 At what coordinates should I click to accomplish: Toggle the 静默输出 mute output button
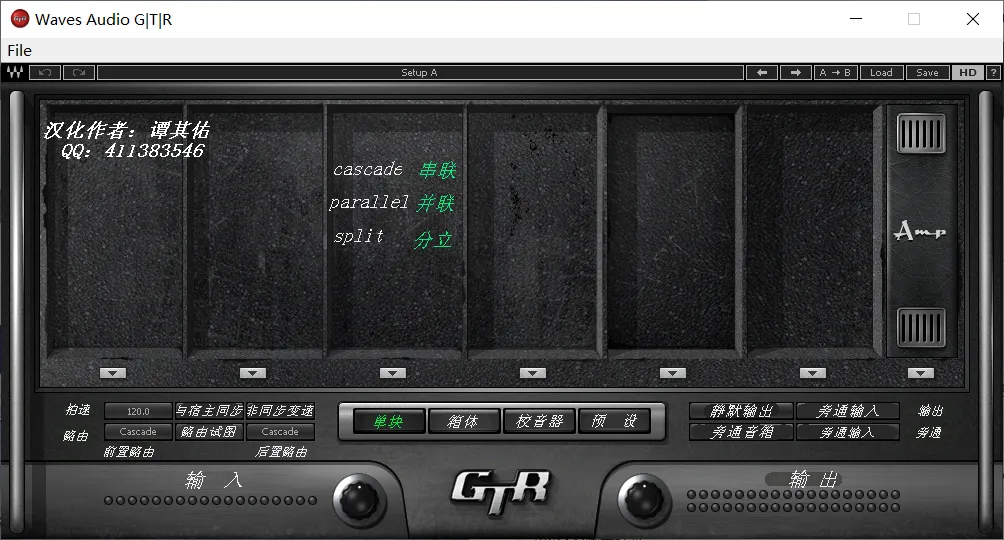[741, 411]
